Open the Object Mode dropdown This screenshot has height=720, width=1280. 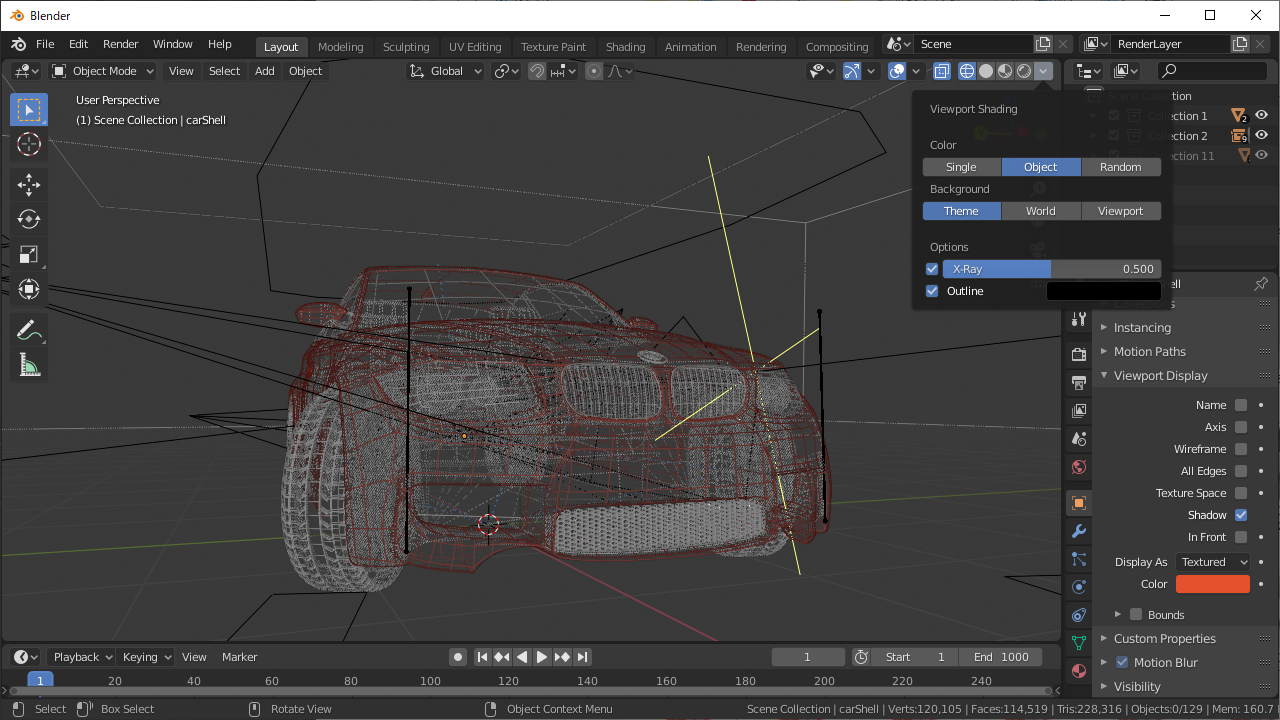103,71
